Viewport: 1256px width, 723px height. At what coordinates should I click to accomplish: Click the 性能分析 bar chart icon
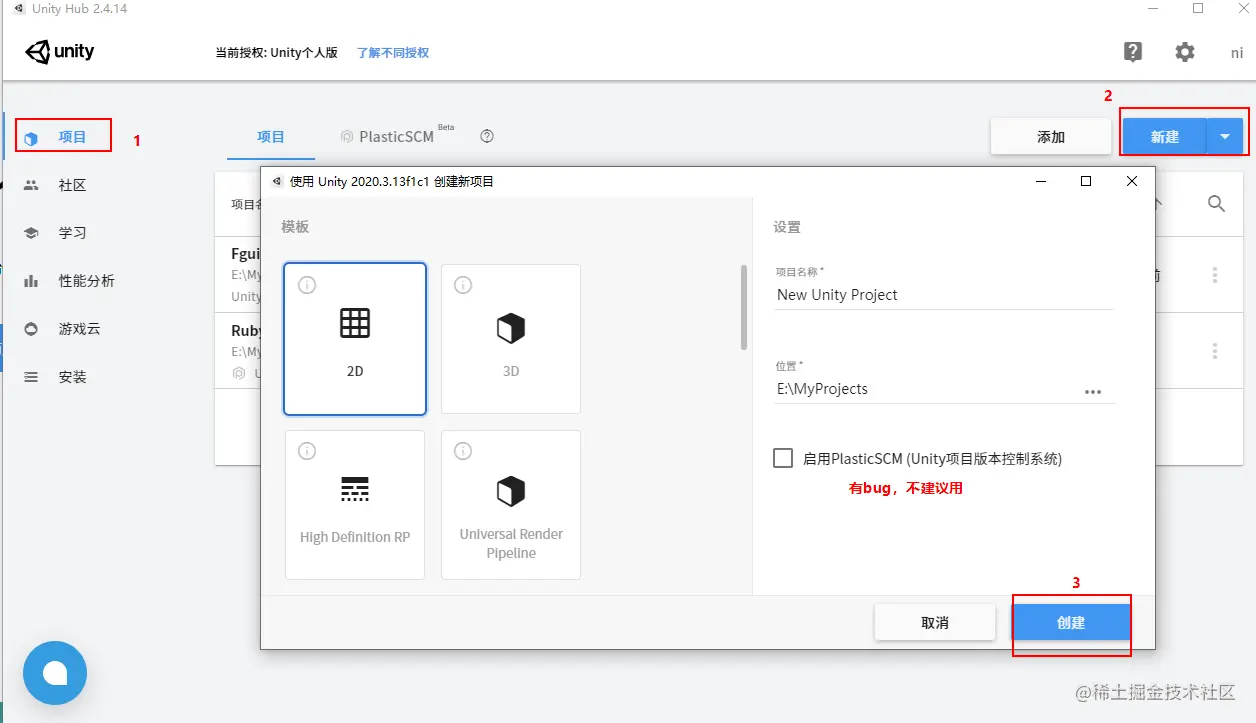coord(31,281)
